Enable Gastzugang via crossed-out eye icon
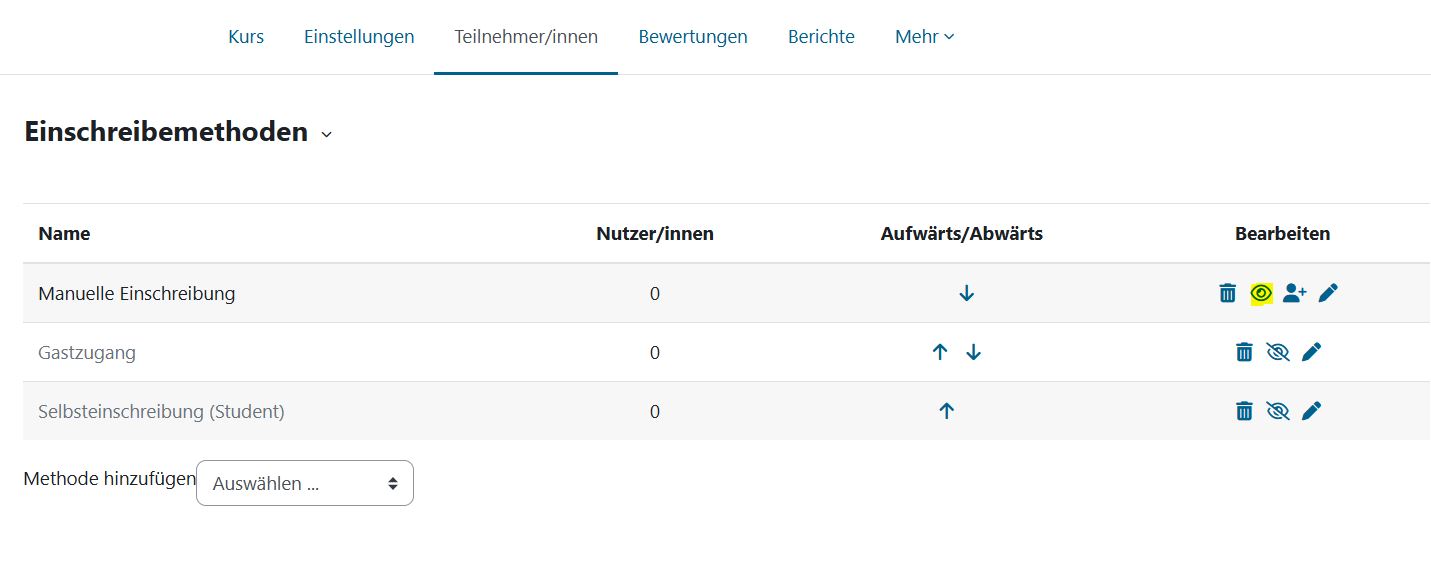 [x=1278, y=352]
